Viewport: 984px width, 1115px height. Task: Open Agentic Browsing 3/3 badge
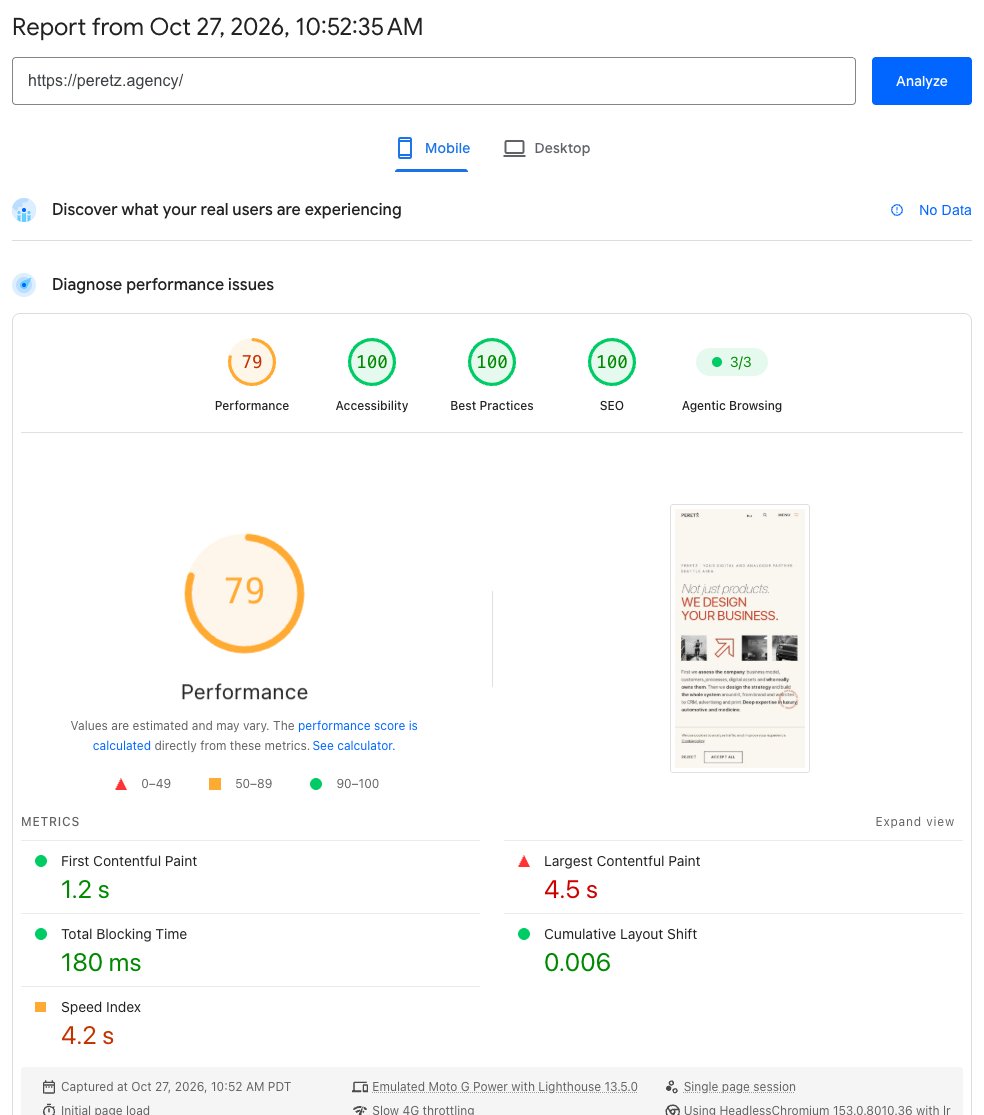click(x=732, y=362)
